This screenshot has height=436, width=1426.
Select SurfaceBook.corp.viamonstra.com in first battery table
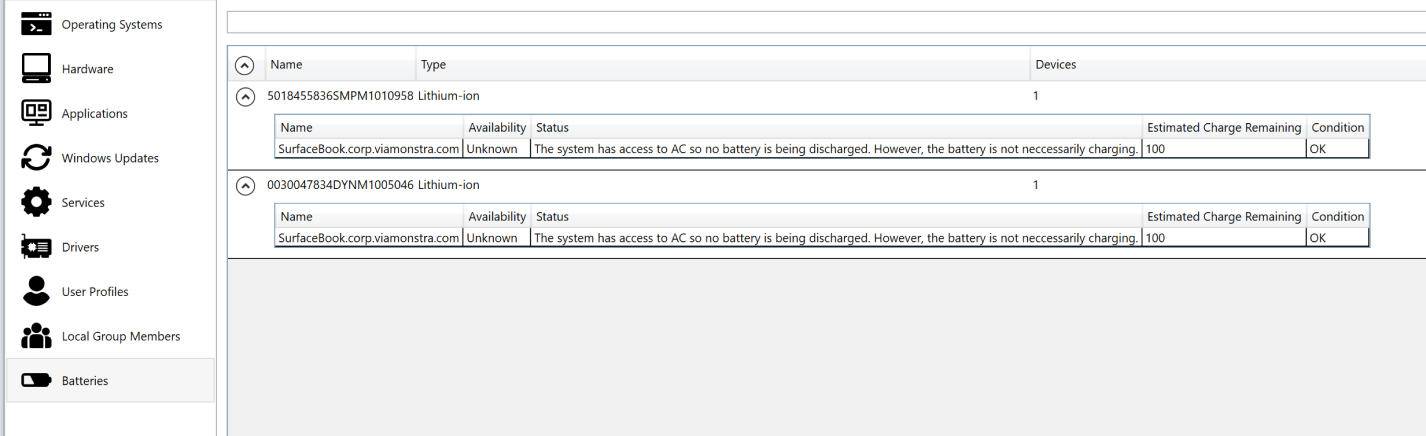369,149
